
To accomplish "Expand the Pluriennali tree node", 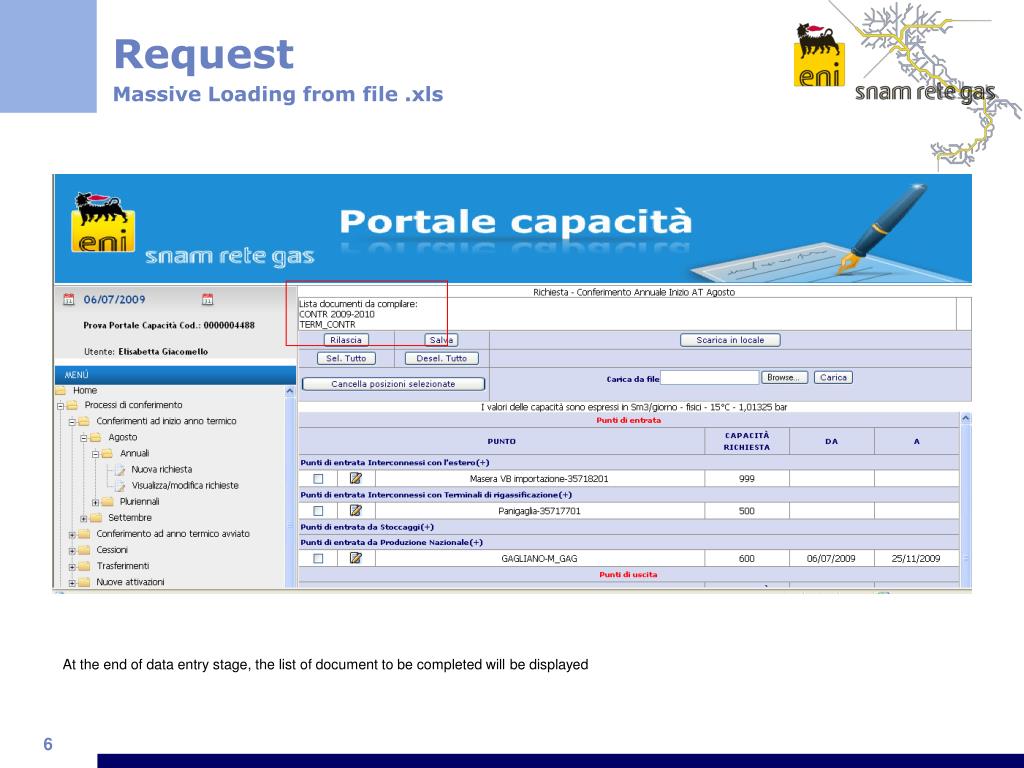I will pos(96,502).
